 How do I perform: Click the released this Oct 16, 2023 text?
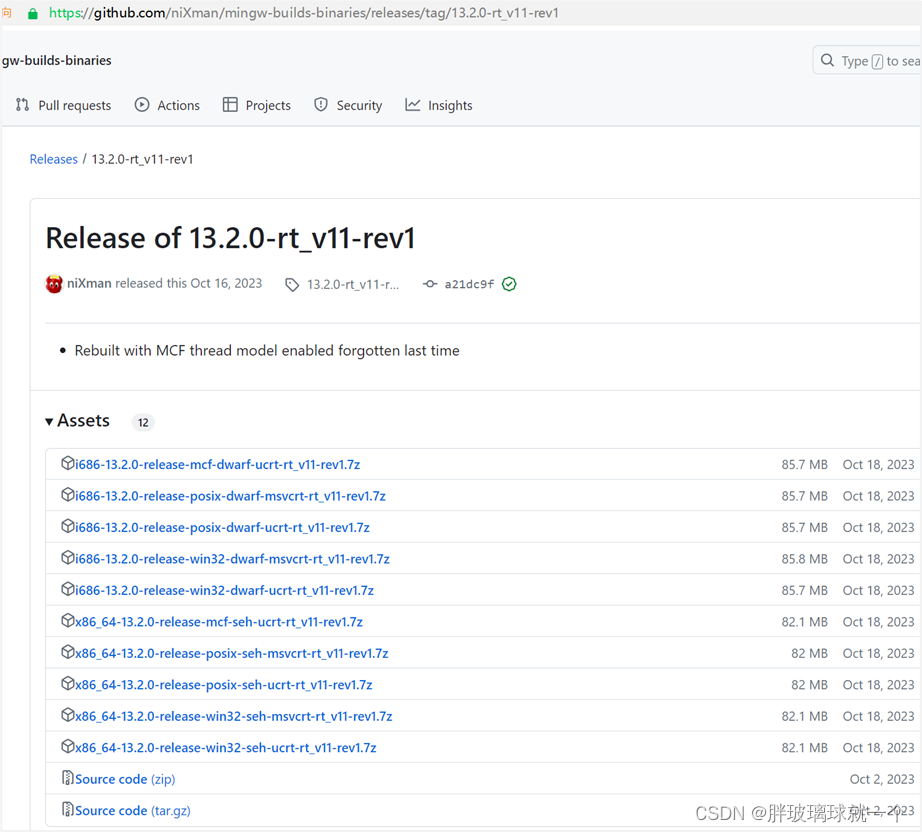(188, 283)
